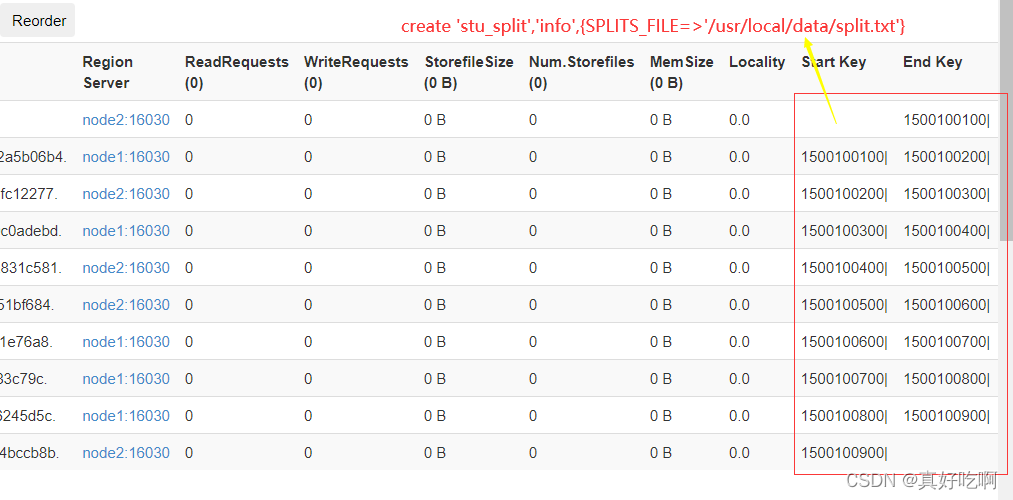The width and height of the screenshot is (1013, 500).
Task: Sort by the Start Key column header
Action: point(833,62)
